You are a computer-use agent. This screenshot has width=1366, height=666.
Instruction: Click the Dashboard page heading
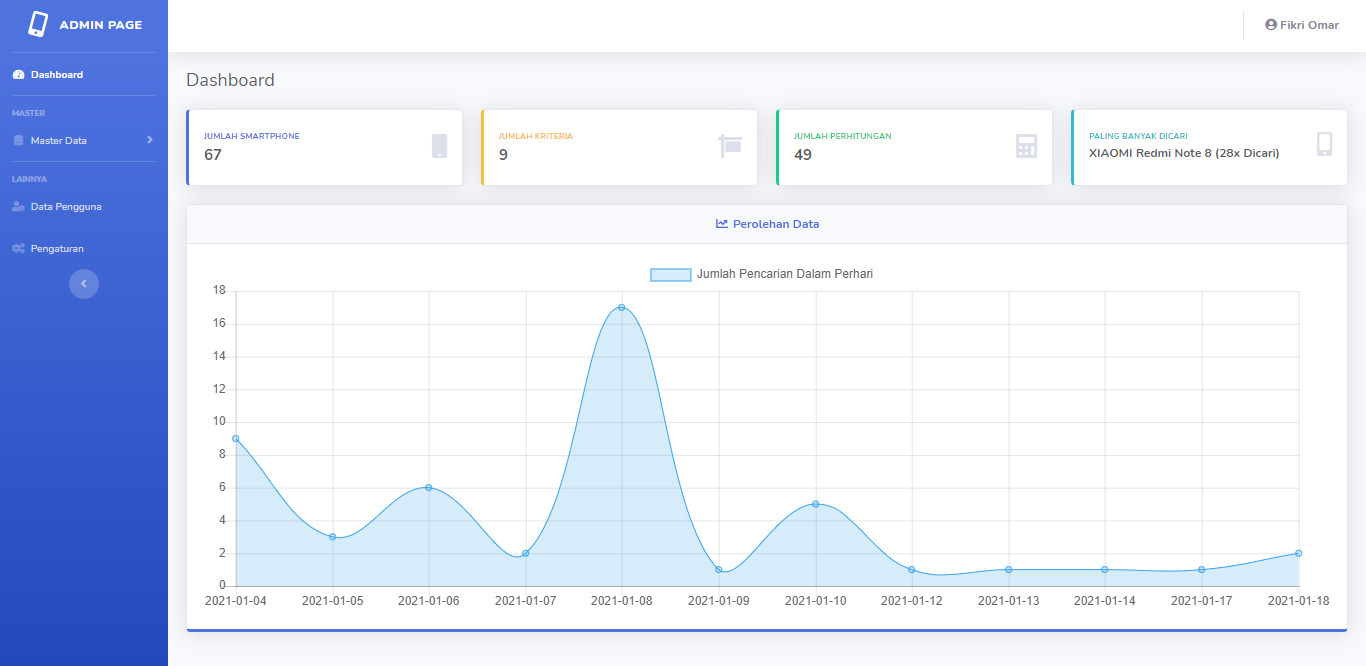point(230,80)
